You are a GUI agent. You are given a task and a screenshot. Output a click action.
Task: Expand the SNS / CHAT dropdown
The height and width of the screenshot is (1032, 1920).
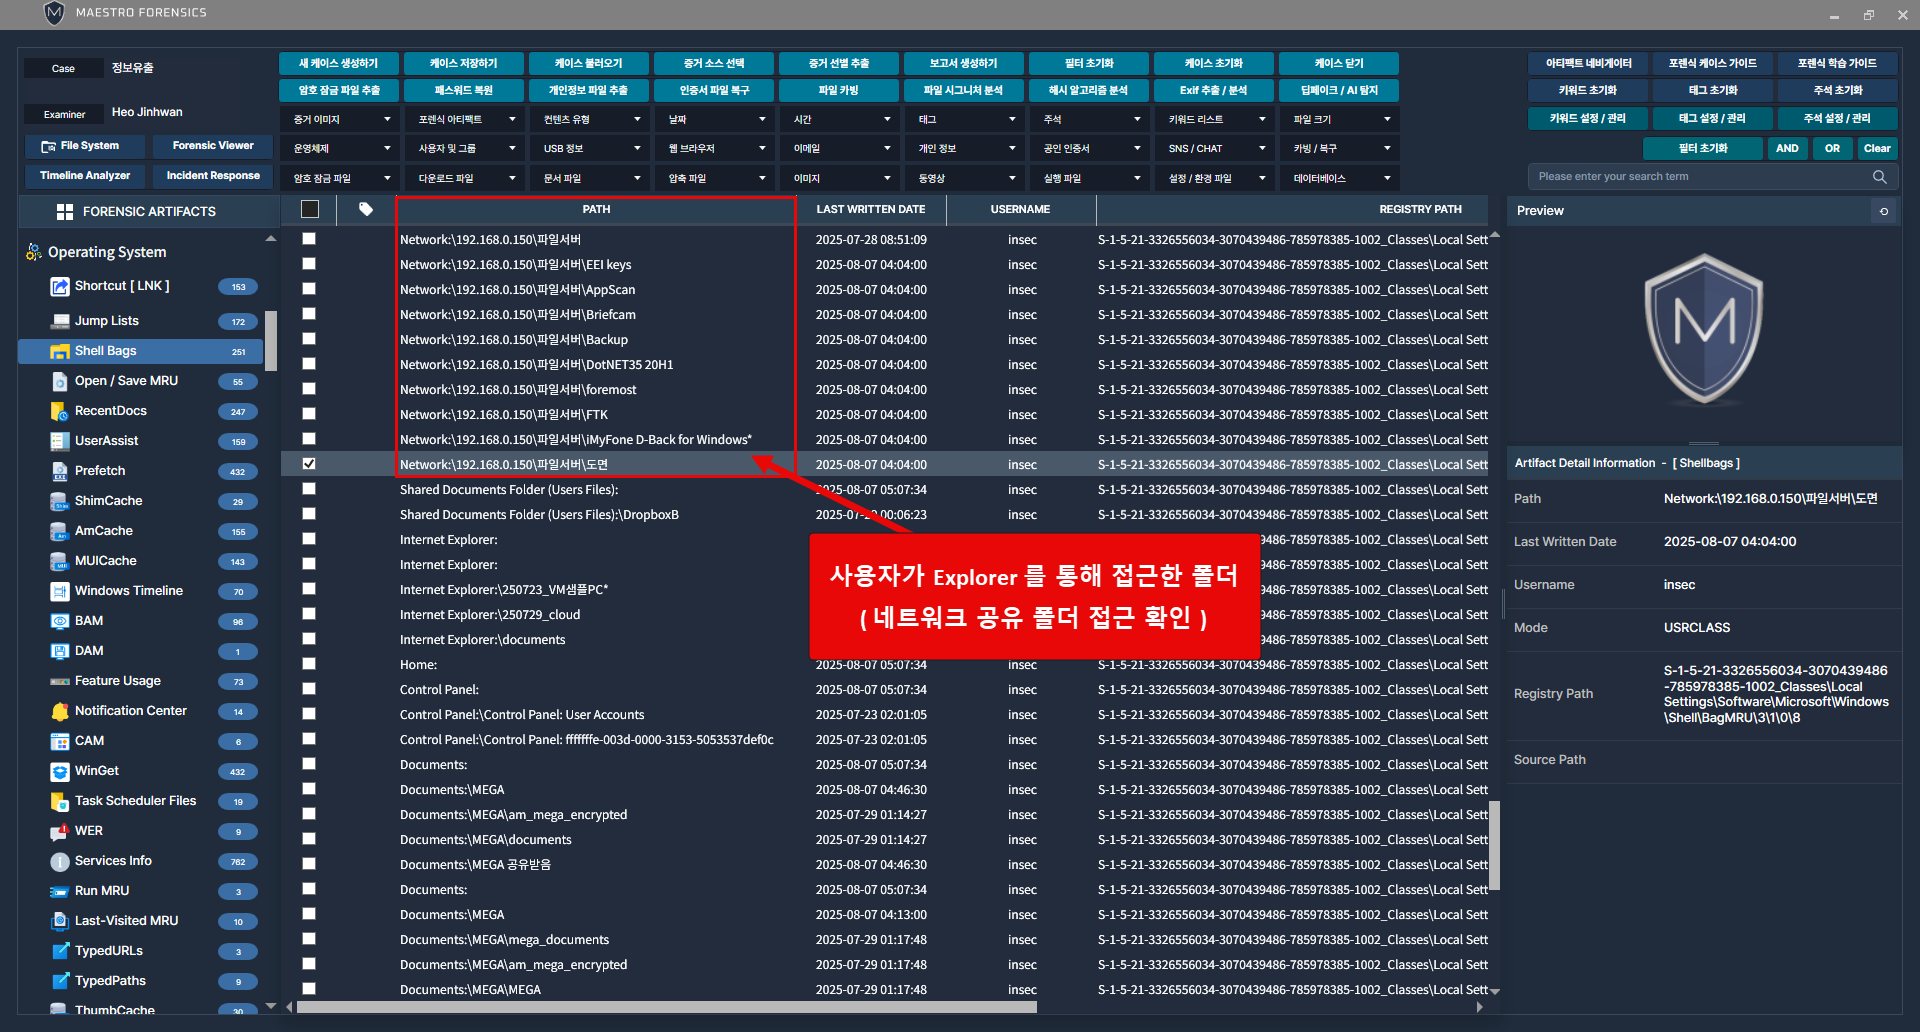pos(1214,148)
